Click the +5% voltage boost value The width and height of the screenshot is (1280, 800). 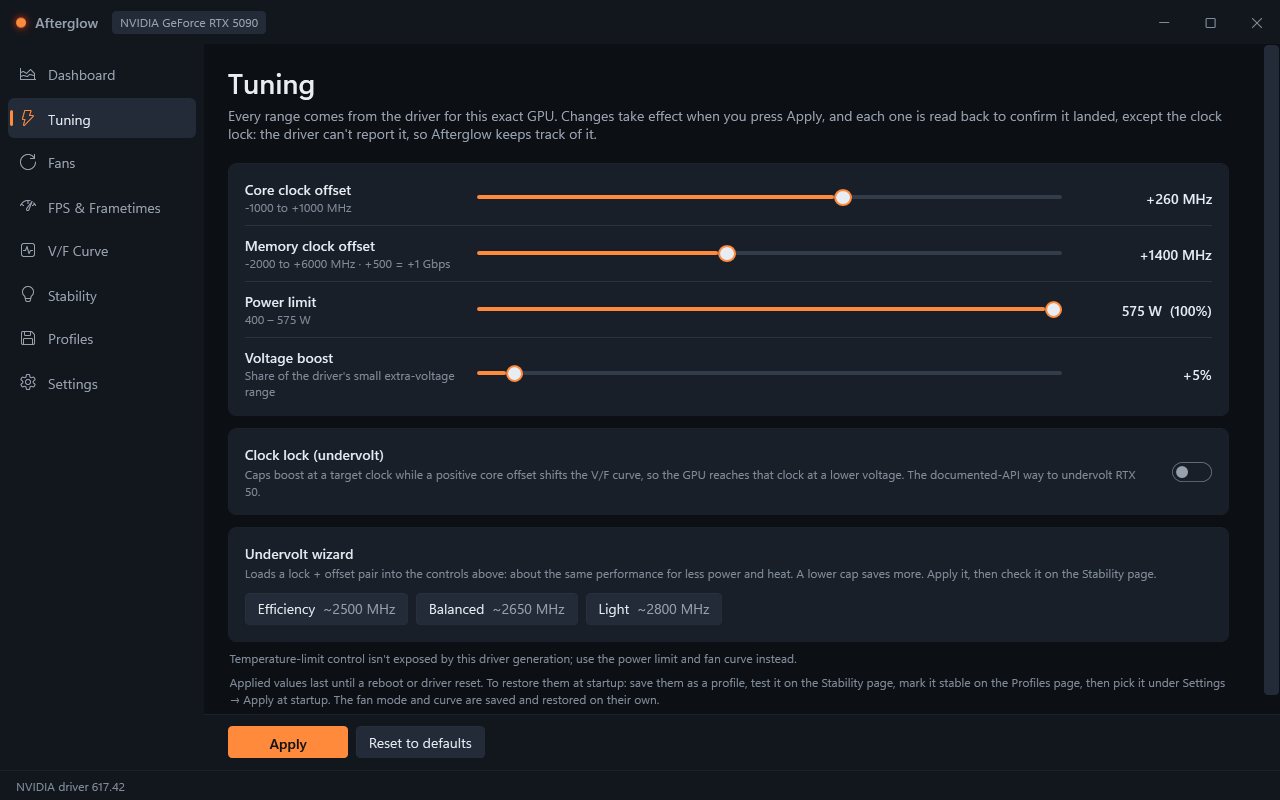1197,375
